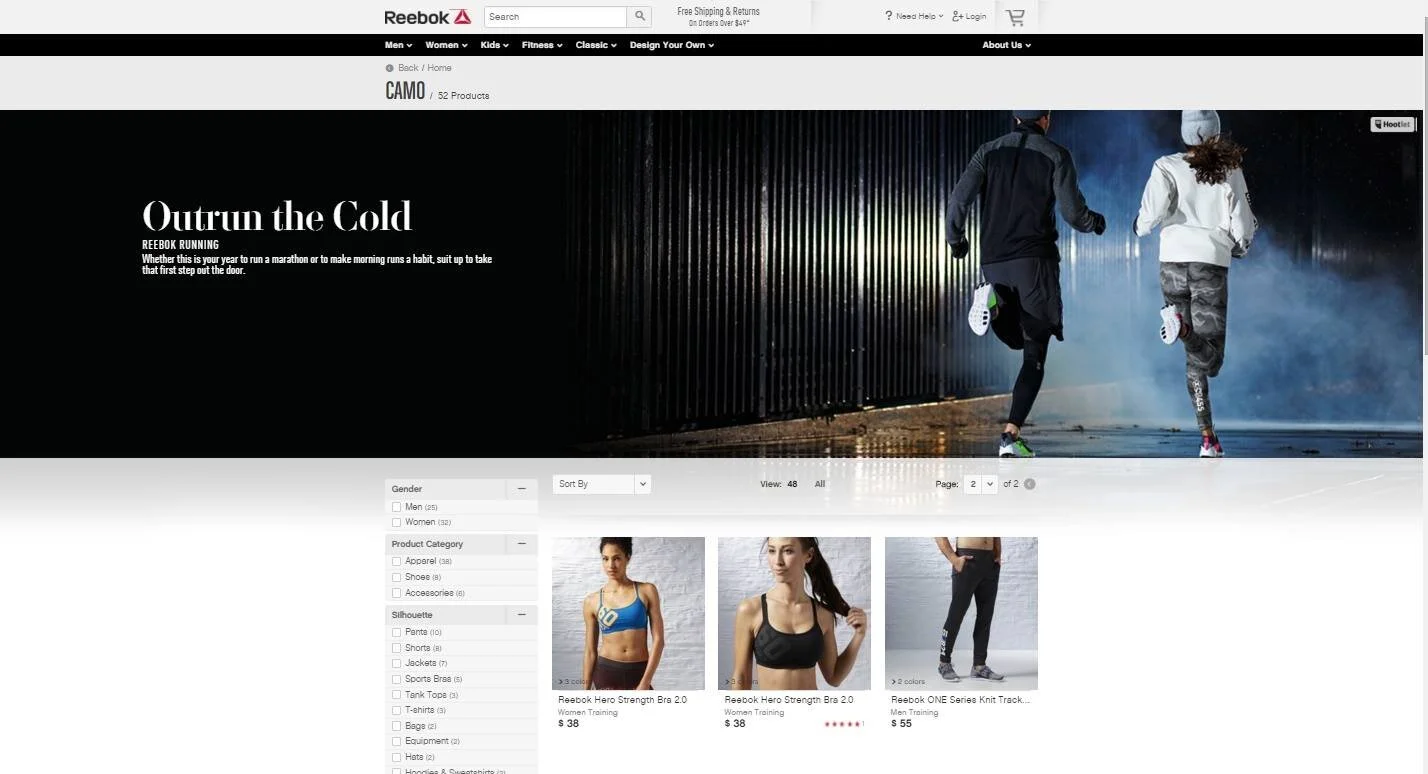Check the Sports Bras silhouette filter
Image resolution: width=1428 pixels, height=774 pixels.
[397, 679]
